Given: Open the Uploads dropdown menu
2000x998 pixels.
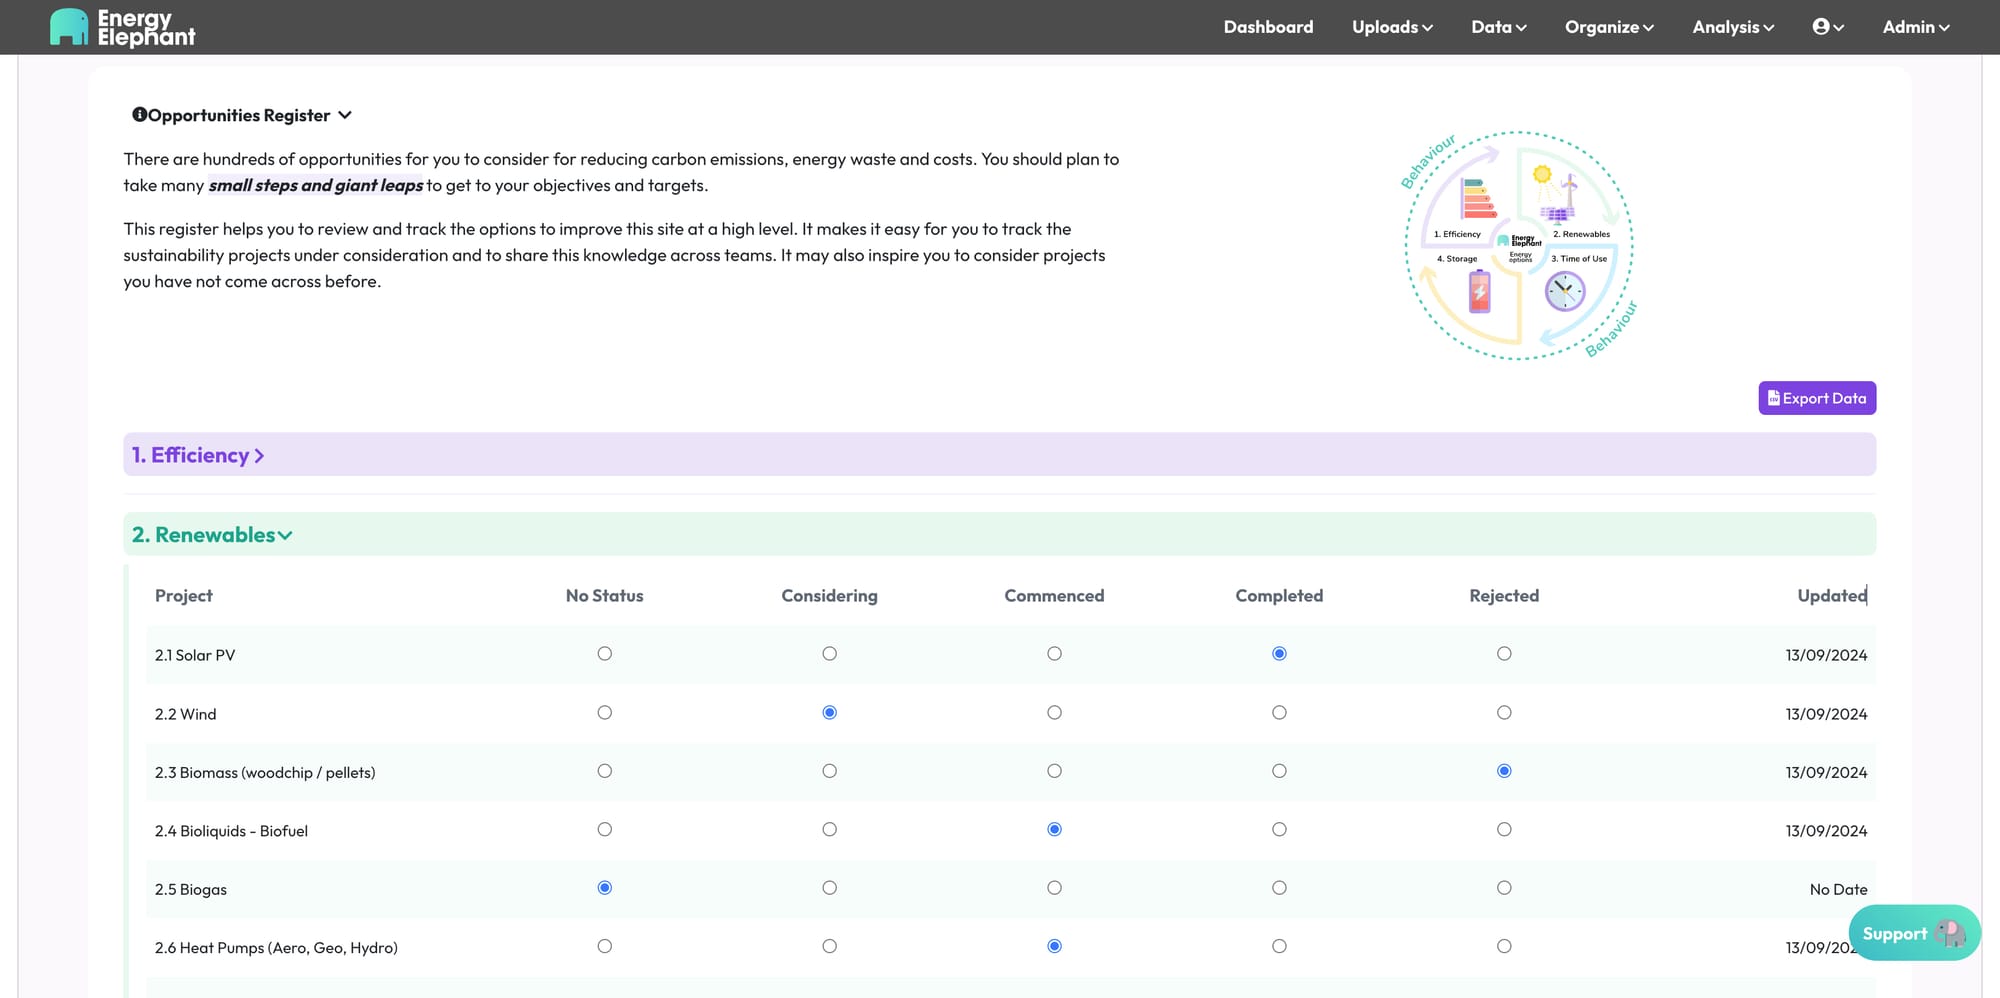Looking at the screenshot, I should (1392, 27).
